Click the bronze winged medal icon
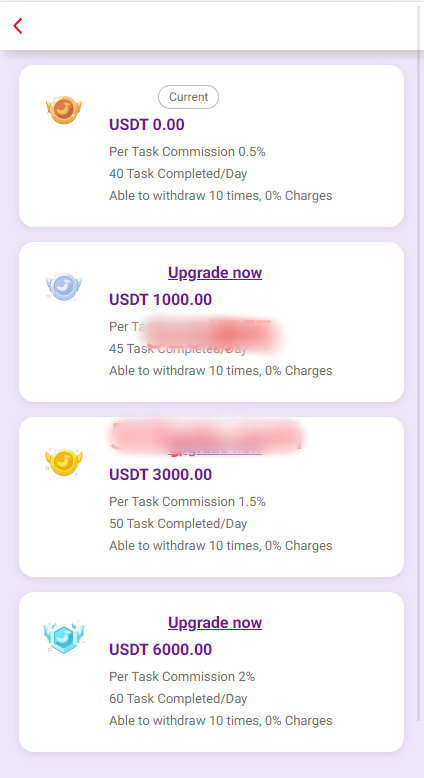Image resolution: width=424 pixels, height=778 pixels. [x=63, y=110]
